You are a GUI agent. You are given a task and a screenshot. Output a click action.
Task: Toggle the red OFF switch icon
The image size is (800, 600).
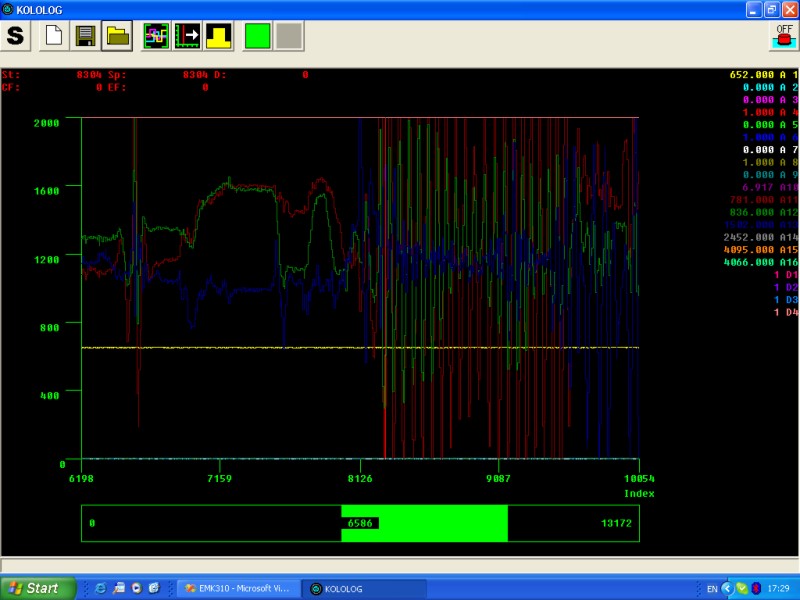tap(784, 36)
